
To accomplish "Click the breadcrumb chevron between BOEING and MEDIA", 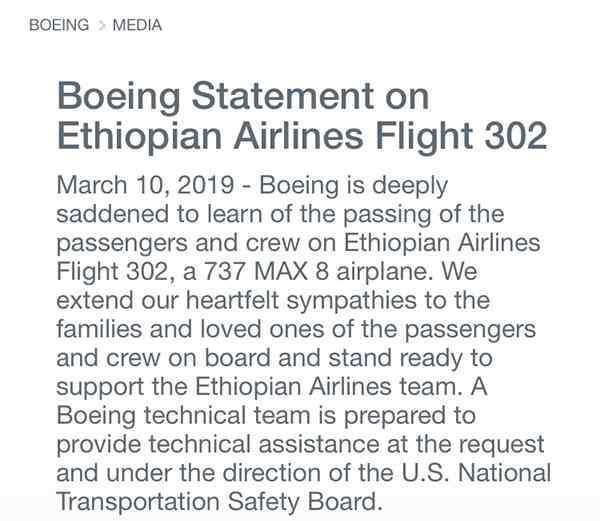I will 101,26.
